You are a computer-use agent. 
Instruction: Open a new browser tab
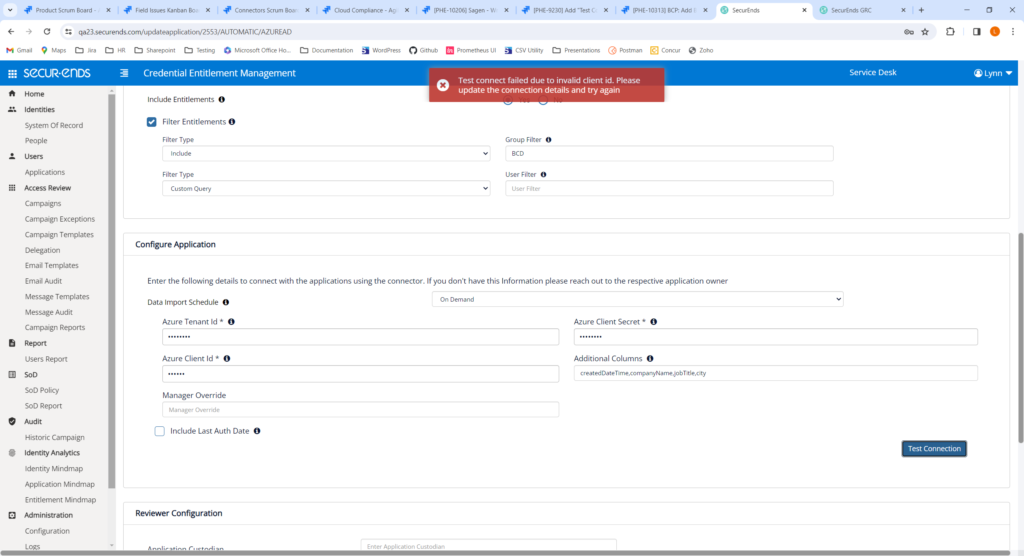[921, 10]
